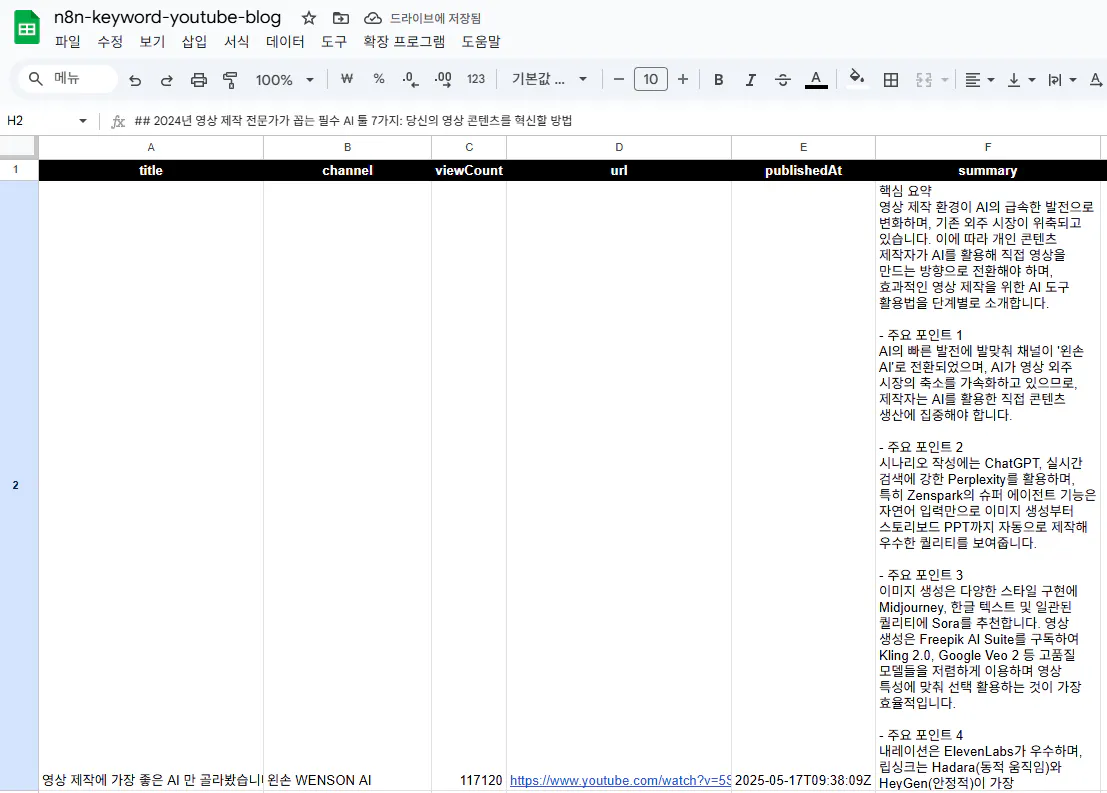1107x793 pixels.
Task: Open the 확장 프로그램 menu
Action: point(404,42)
